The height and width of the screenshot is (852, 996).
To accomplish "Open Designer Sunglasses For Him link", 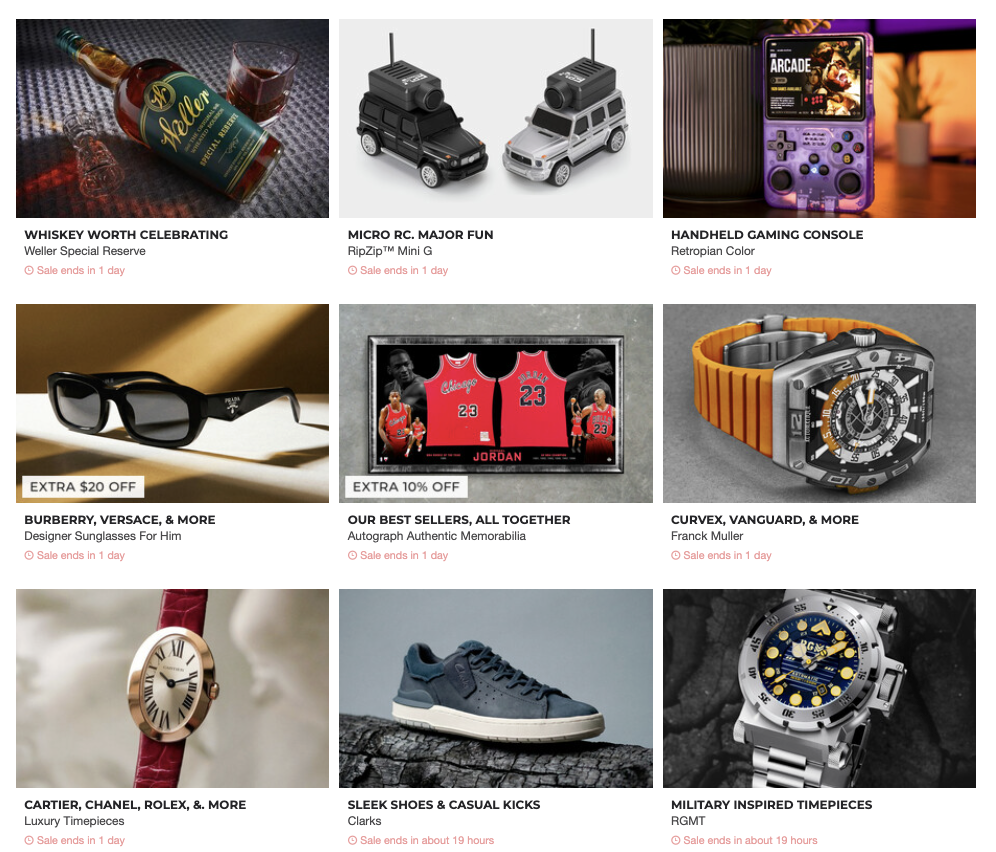I will tap(102, 536).
